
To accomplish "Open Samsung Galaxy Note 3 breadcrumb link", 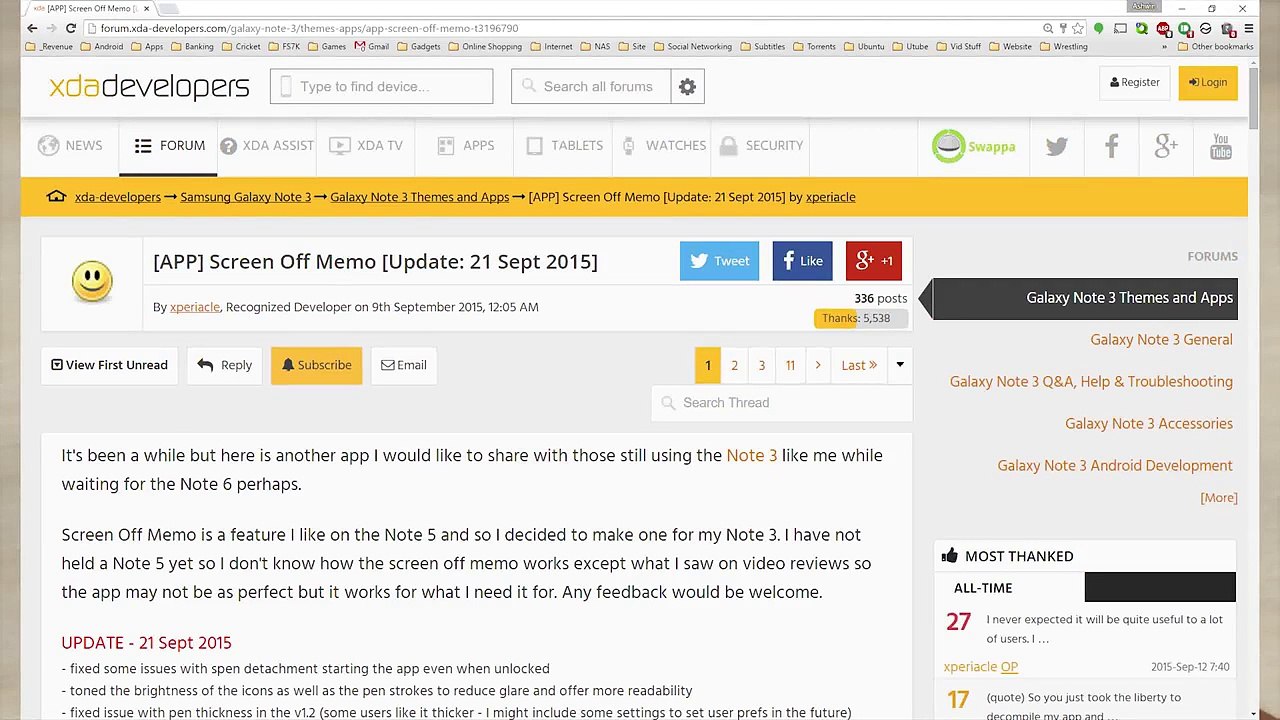I will click(245, 197).
